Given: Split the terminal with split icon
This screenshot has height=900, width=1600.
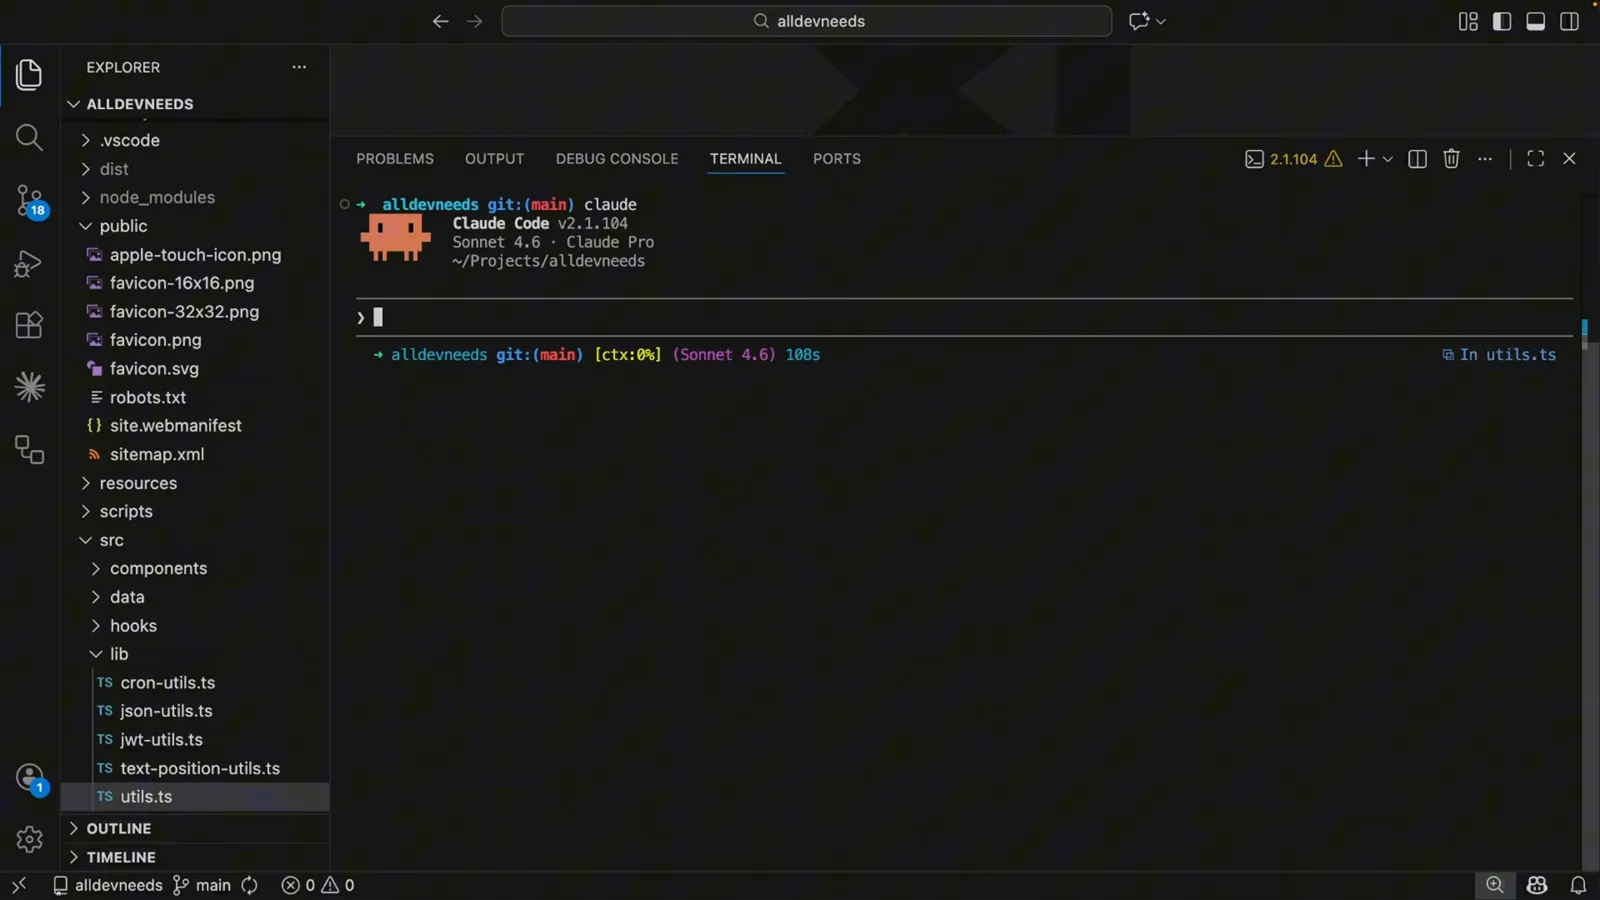Looking at the screenshot, I should [1417, 159].
